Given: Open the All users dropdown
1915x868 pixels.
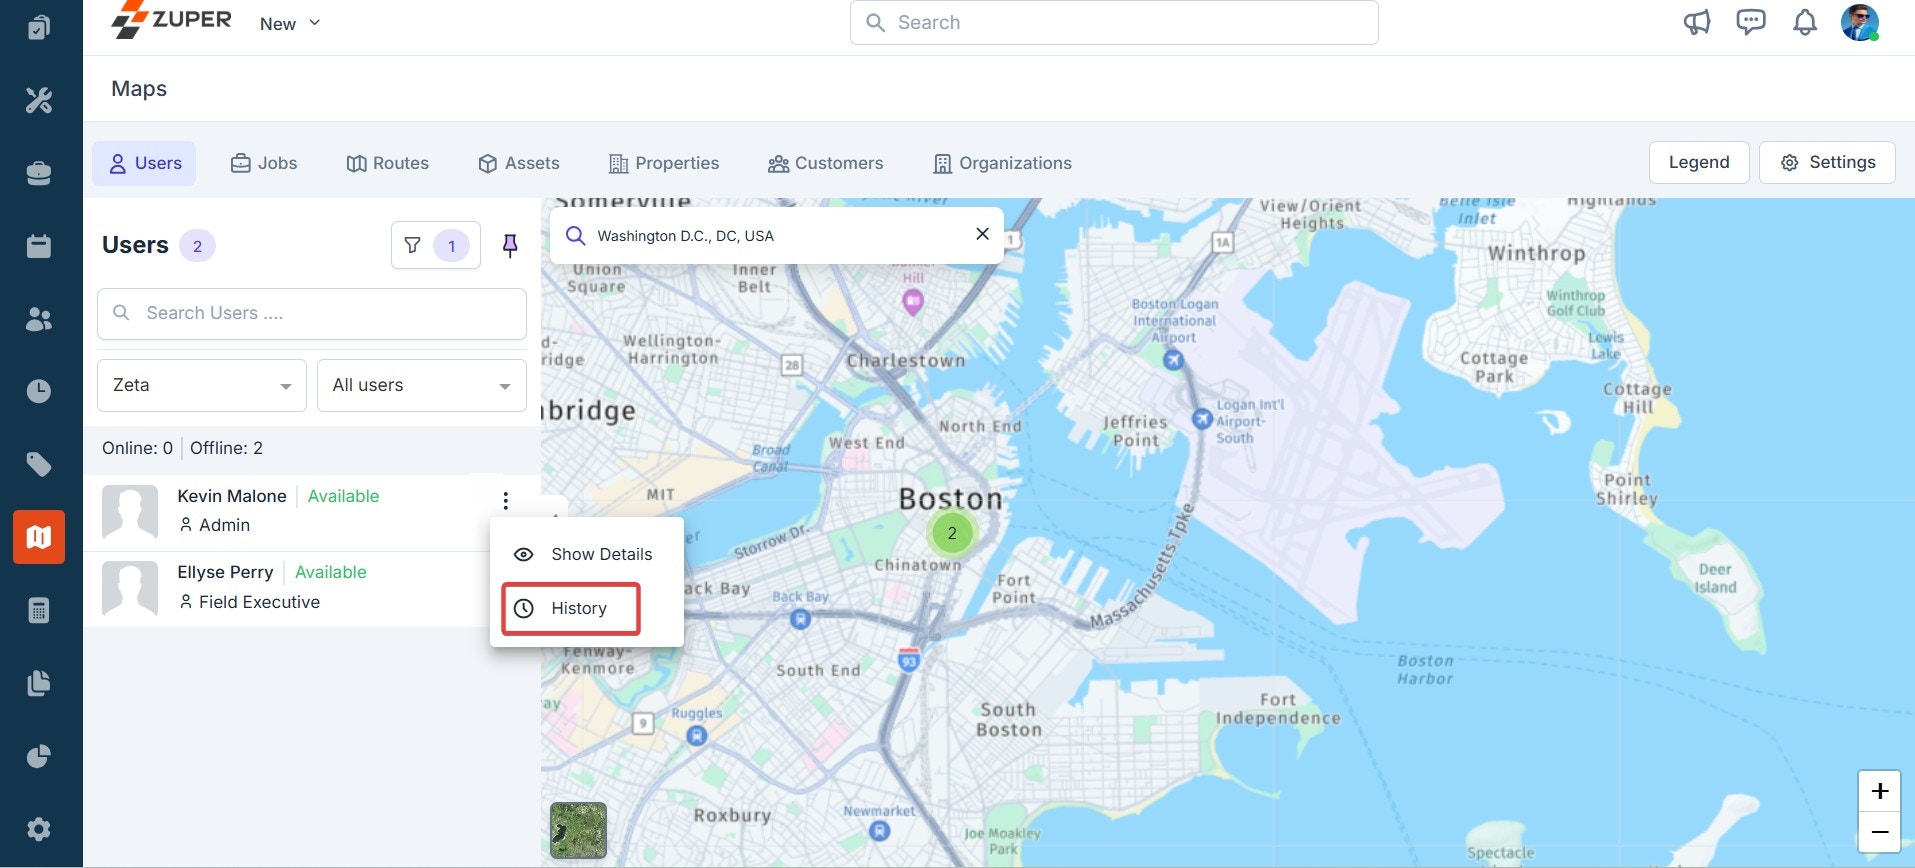Looking at the screenshot, I should point(422,385).
